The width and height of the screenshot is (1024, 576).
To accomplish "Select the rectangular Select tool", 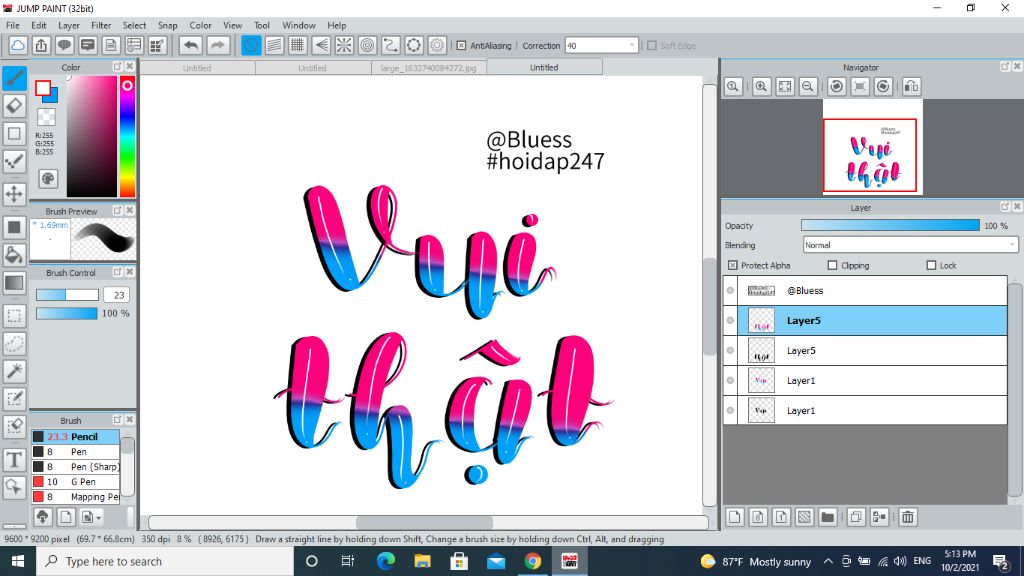I will pyautogui.click(x=14, y=316).
